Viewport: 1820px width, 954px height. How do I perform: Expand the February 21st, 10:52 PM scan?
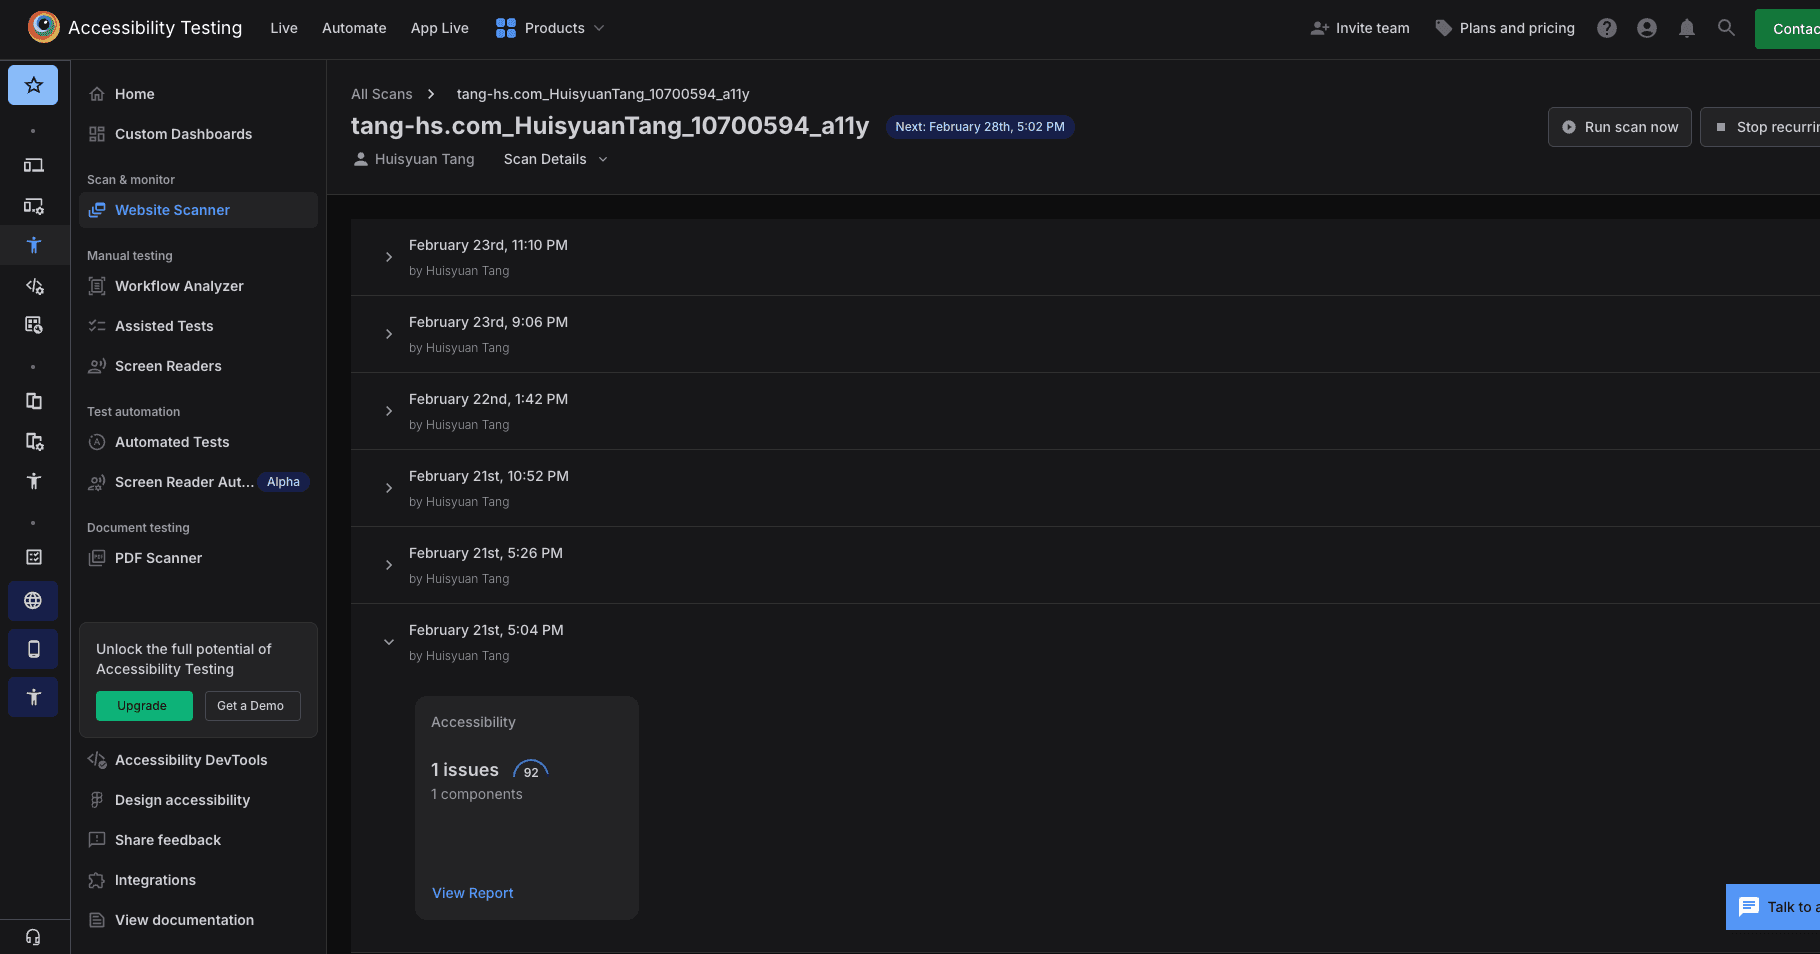tap(389, 488)
